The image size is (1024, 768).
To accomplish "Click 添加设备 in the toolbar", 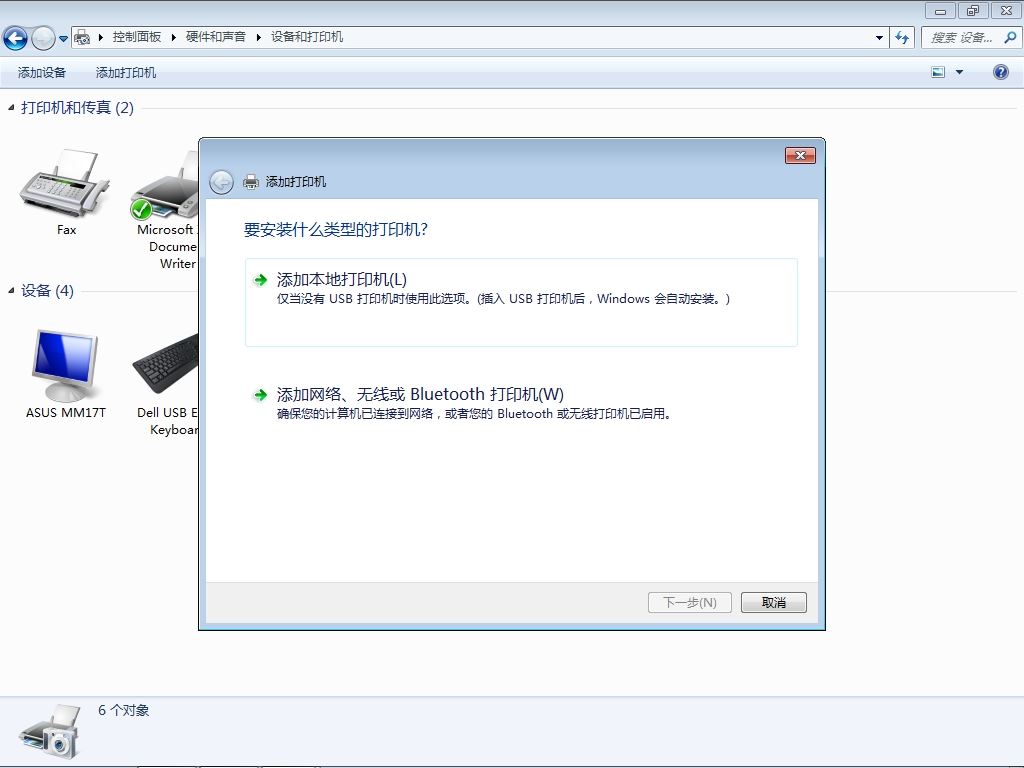I will pyautogui.click(x=42, y=72).
